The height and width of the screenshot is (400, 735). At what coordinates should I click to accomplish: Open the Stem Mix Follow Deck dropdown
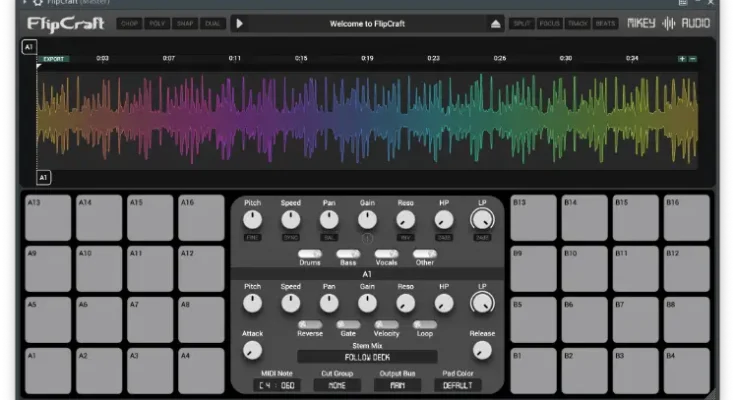367,356
